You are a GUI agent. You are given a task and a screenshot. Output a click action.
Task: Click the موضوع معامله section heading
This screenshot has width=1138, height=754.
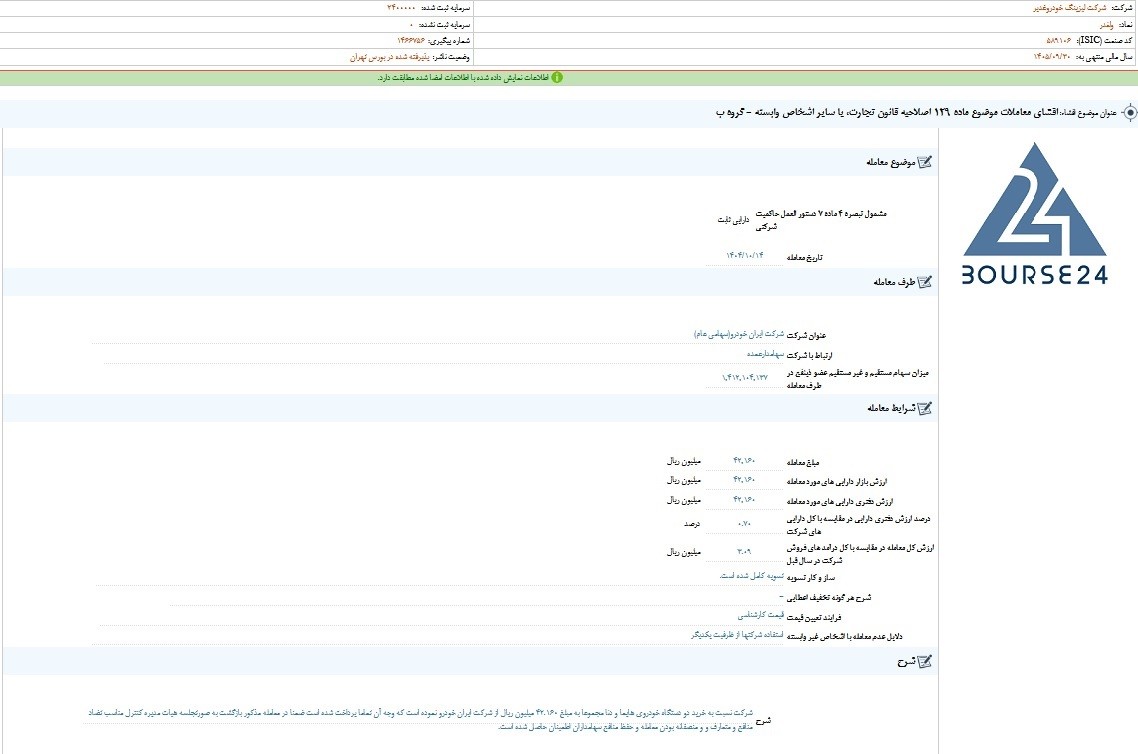[x=891, y=163]
